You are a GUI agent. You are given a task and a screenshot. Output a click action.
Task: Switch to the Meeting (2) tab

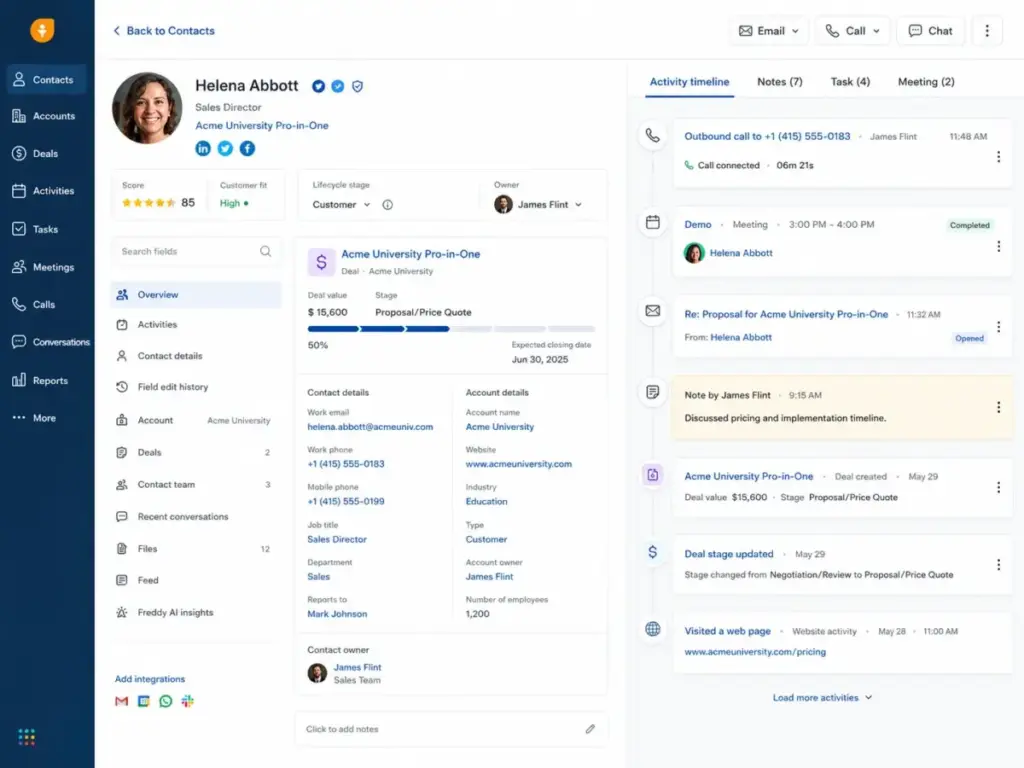(926, 82)
